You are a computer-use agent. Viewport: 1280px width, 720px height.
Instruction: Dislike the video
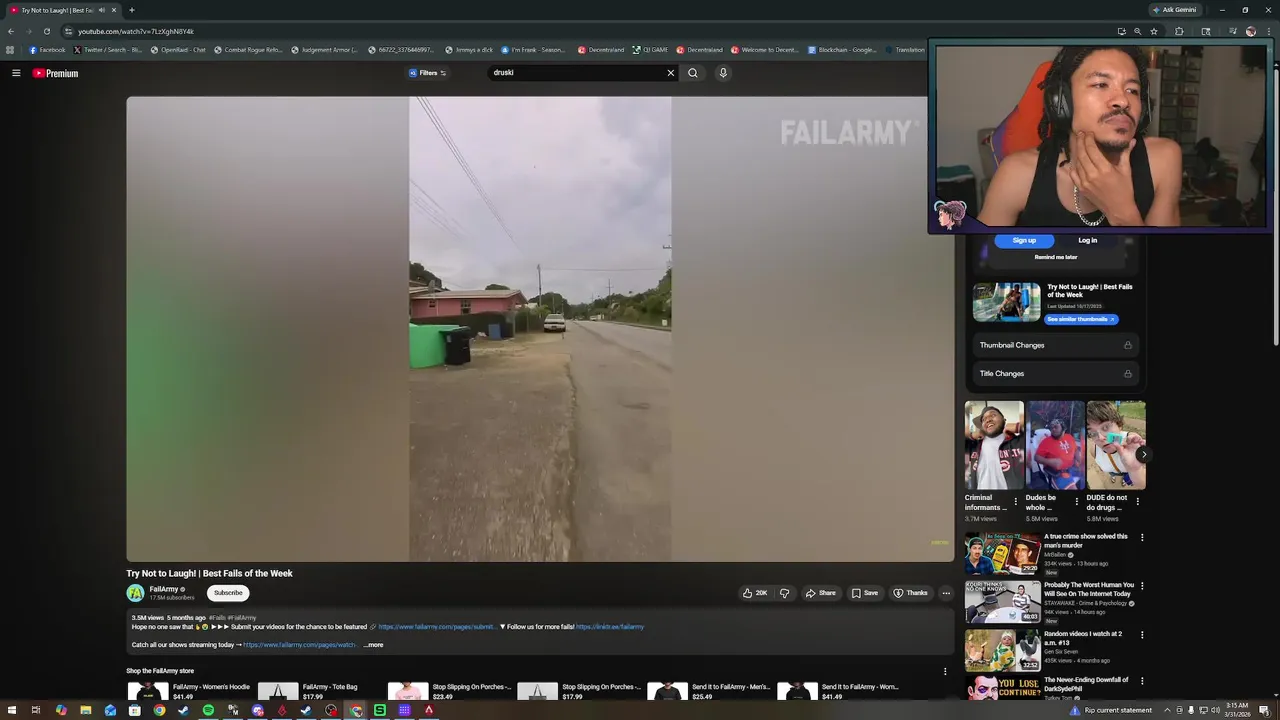pos(784,593)
